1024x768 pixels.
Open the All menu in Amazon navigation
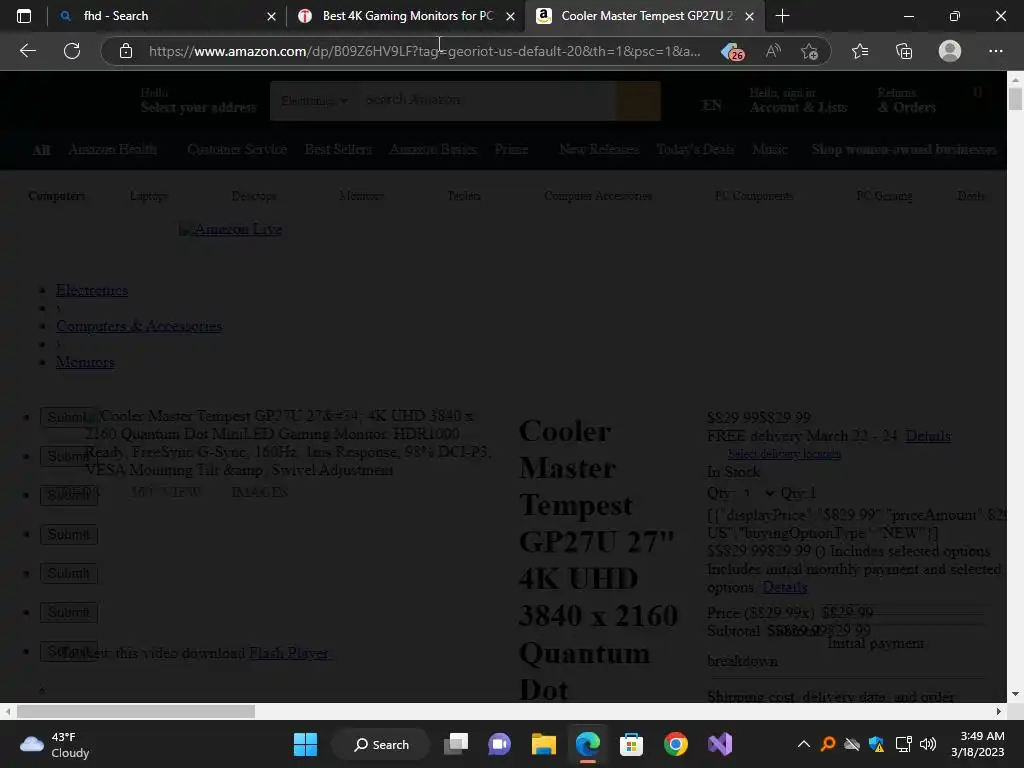pyautogui.click(x=41, y=150)
